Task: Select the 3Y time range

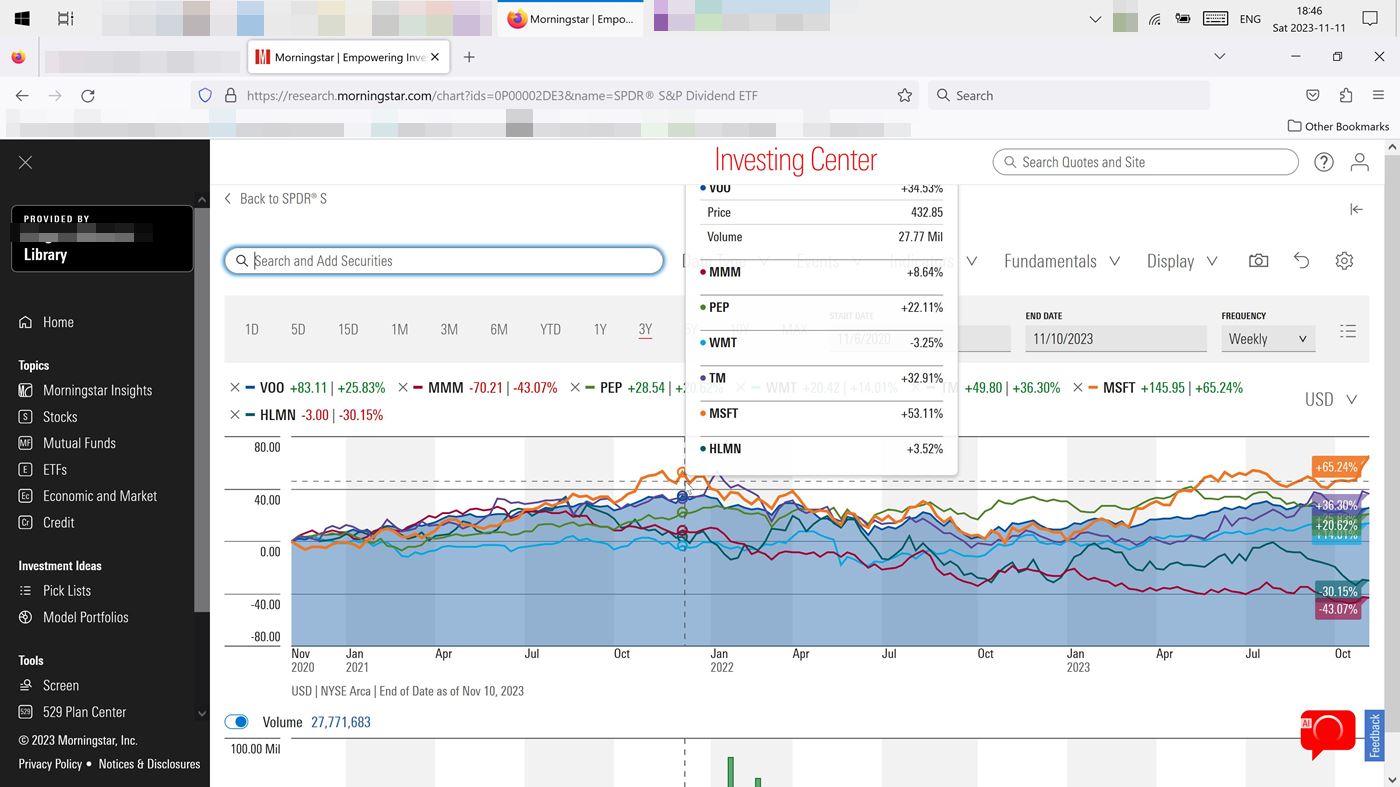Action: click(x=645, y=329)
